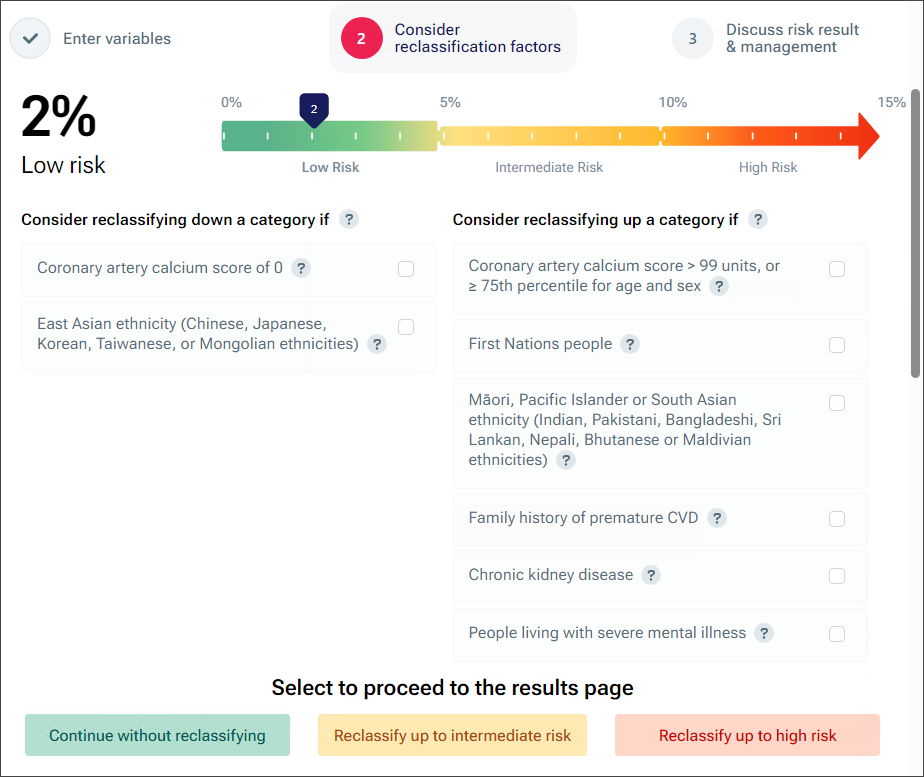Click the vertical scrollbar on the right

point(915,233)
